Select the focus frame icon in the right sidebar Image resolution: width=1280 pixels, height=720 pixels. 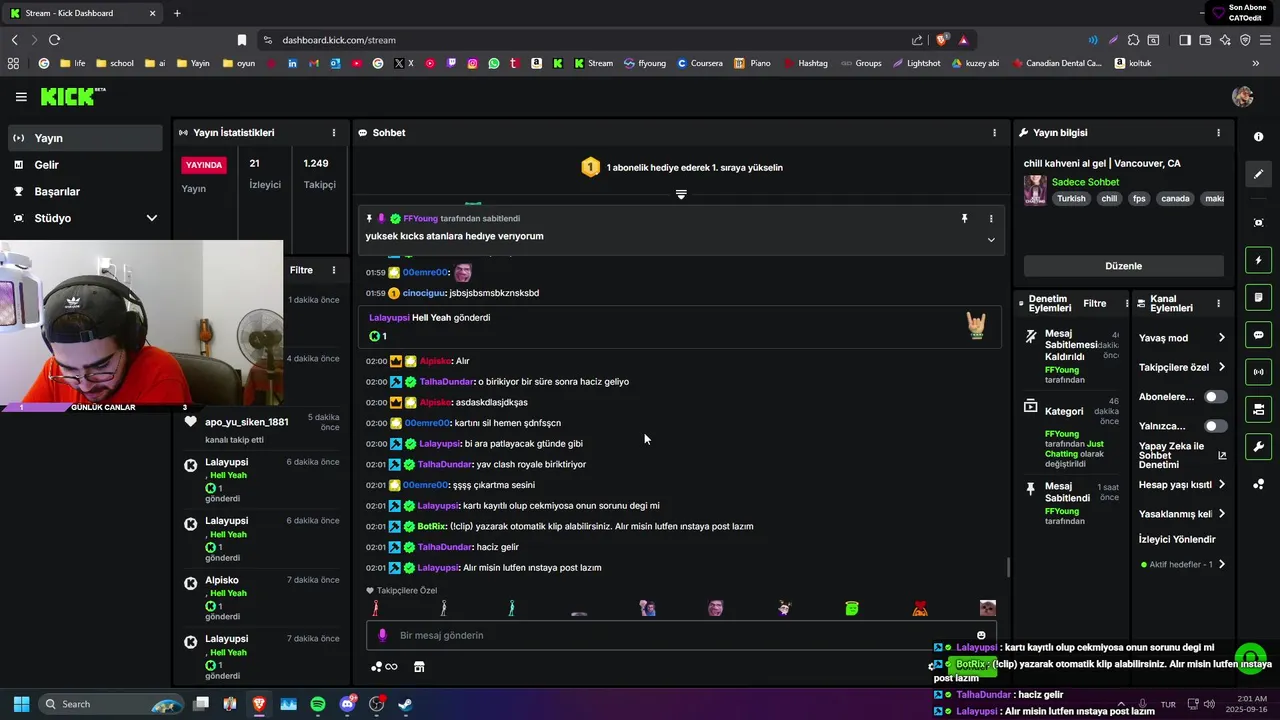(1258, 222)
